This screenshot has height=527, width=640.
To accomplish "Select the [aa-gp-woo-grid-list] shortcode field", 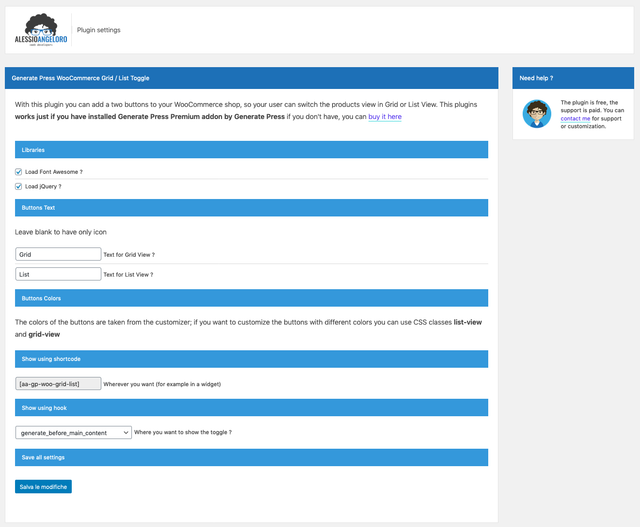I will click(x=58, y=384).
